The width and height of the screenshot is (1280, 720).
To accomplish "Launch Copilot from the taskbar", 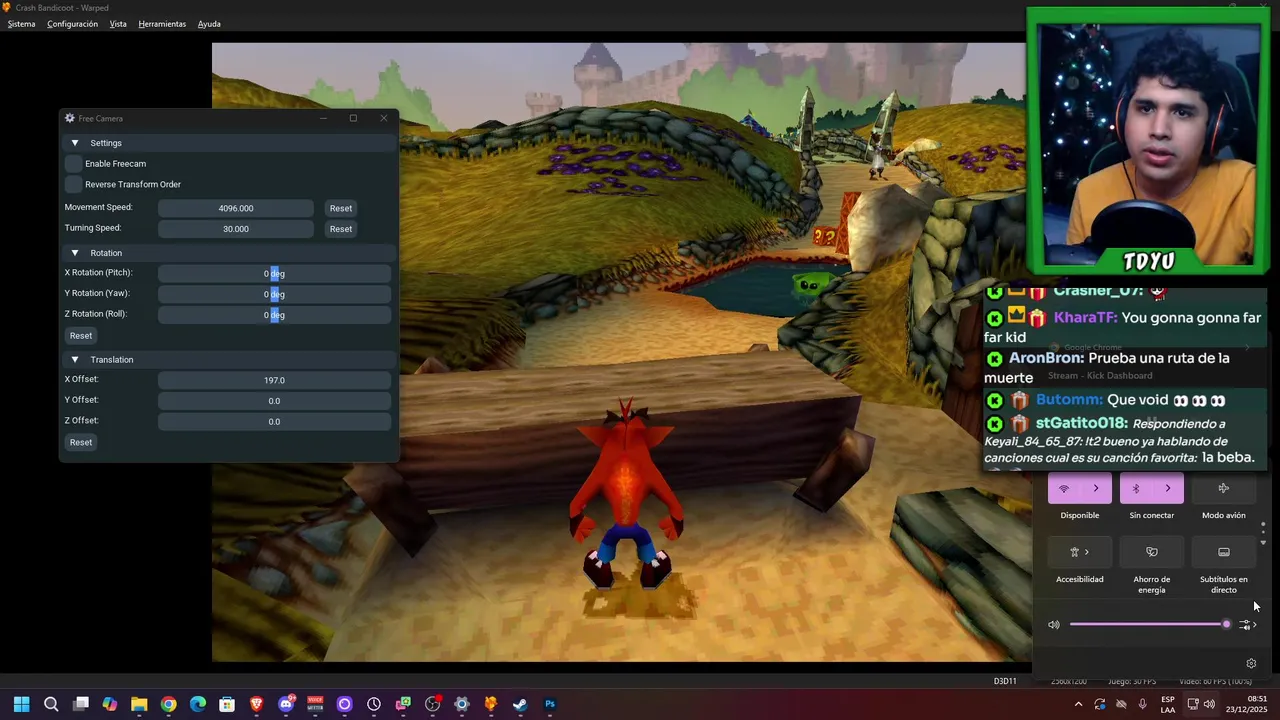I will 110,704.
